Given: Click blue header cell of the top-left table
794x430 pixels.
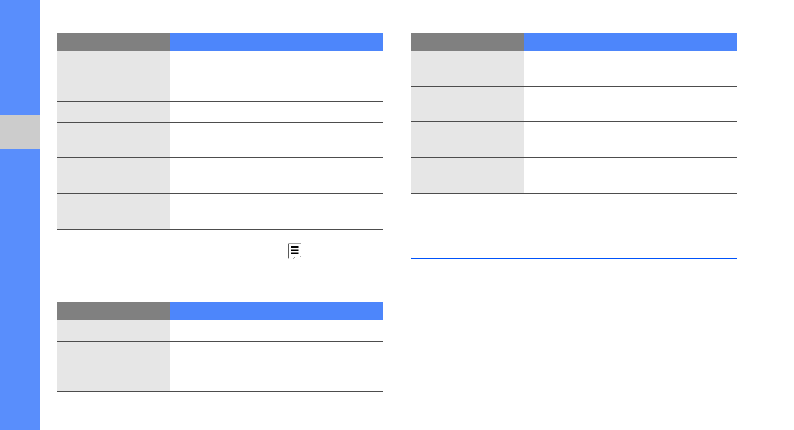Looking at the screenshot, I should (x=276, y=42).
